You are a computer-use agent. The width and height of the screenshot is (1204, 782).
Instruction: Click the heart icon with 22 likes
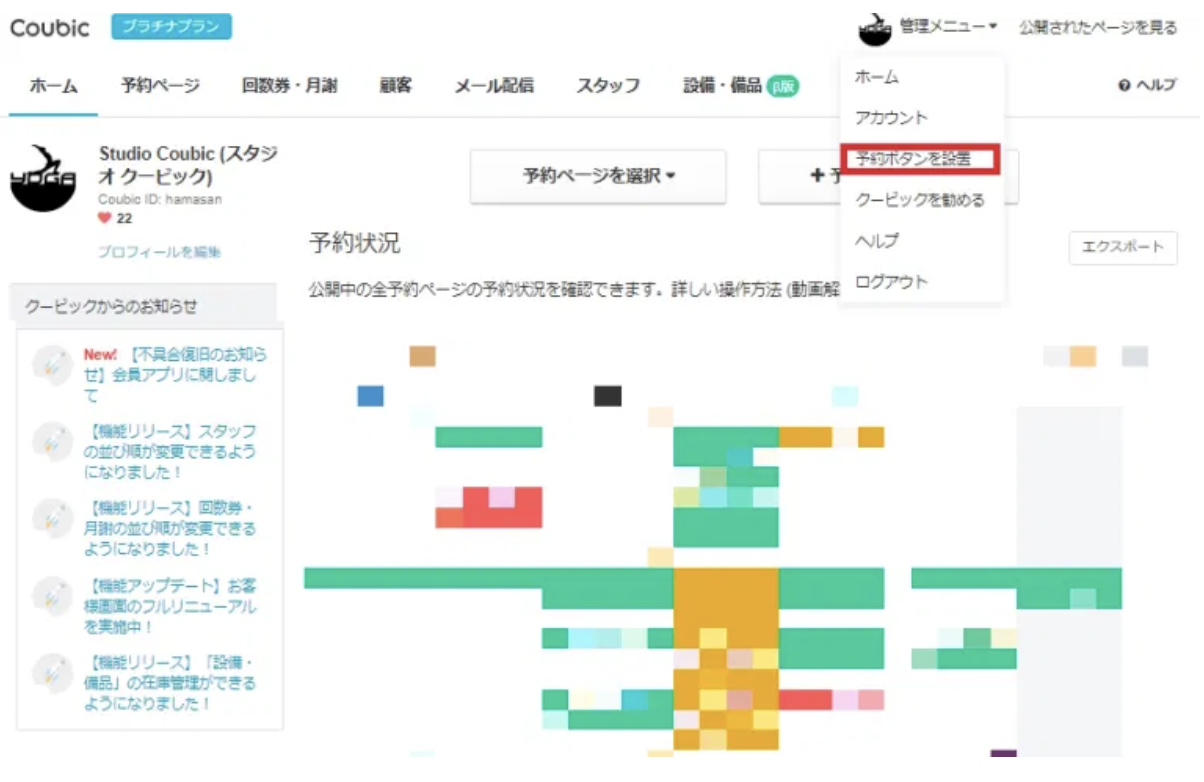click(x=105, y=218)
